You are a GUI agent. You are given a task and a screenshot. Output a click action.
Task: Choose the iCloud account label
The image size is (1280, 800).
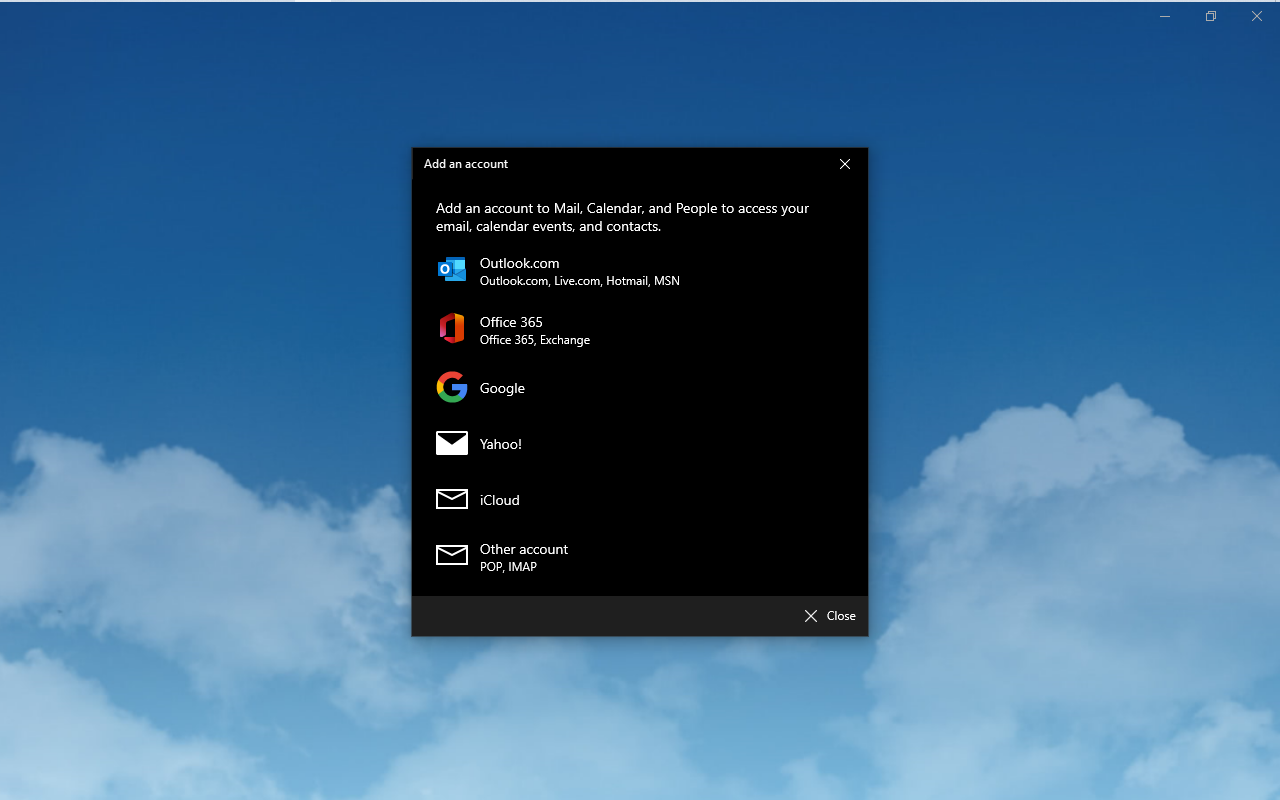click(x=499, y=500)
